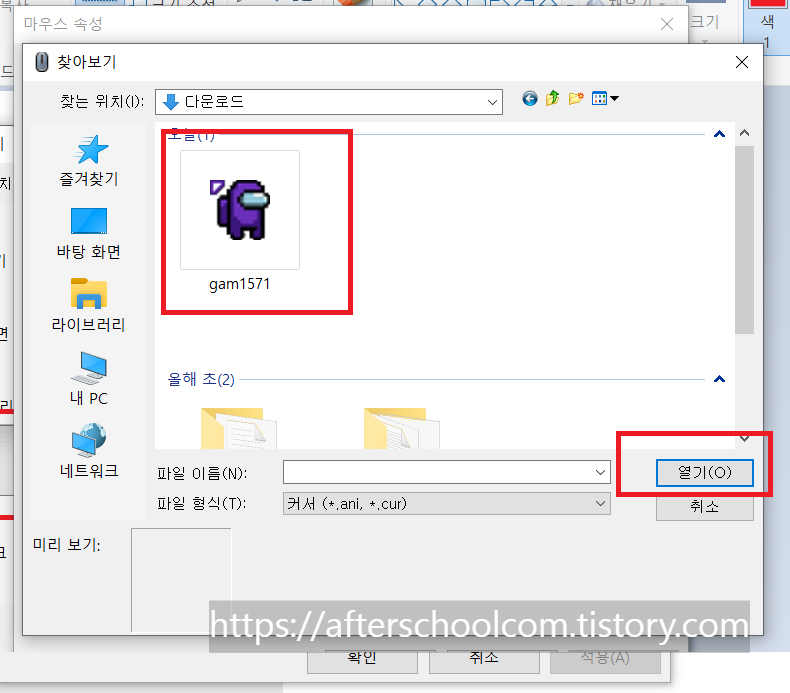
Task: Select the gam1571 cursor file thumbnail
Action: pyautogui.click(x=240, y=210)
